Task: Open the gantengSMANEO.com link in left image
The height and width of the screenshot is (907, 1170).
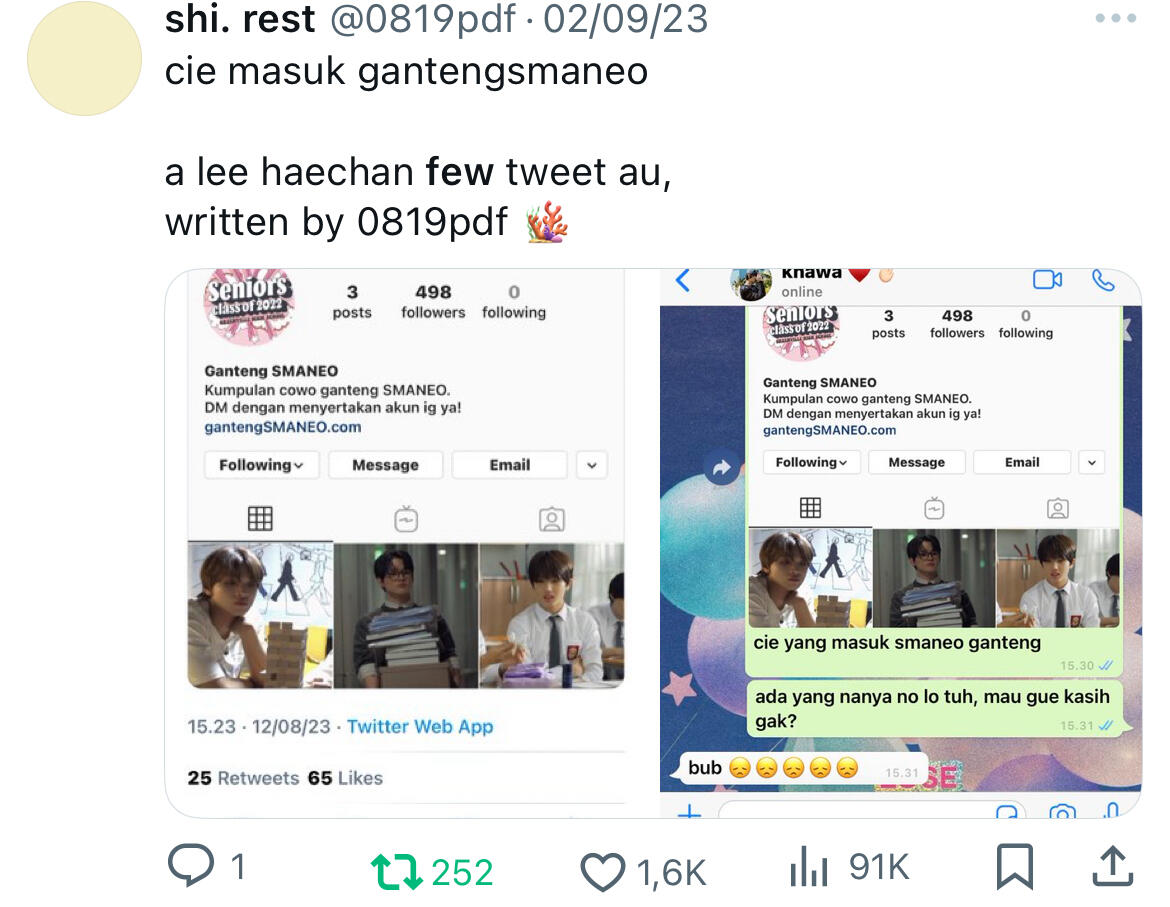Action: click(283, 427)
